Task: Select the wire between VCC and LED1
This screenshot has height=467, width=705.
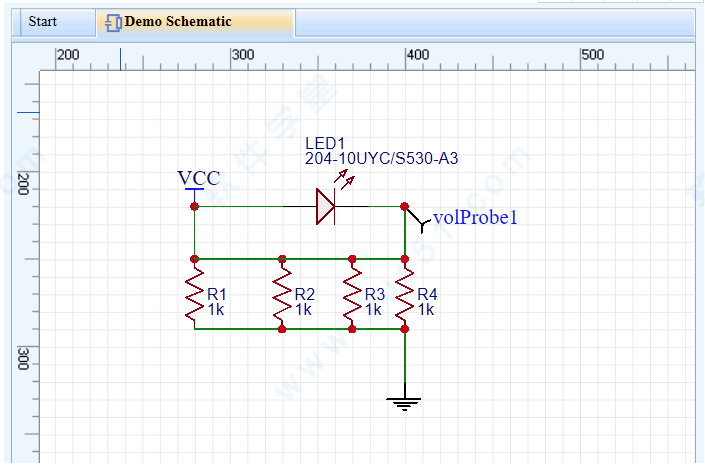Action: pyautogui.click(x=240, y=206)
